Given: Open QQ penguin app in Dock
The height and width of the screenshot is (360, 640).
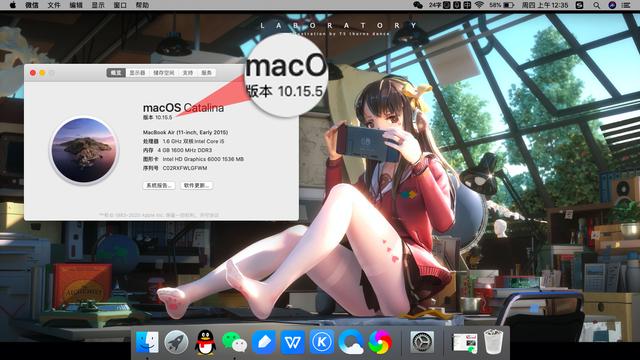Looking at the screenshot, I should point(205,342).
